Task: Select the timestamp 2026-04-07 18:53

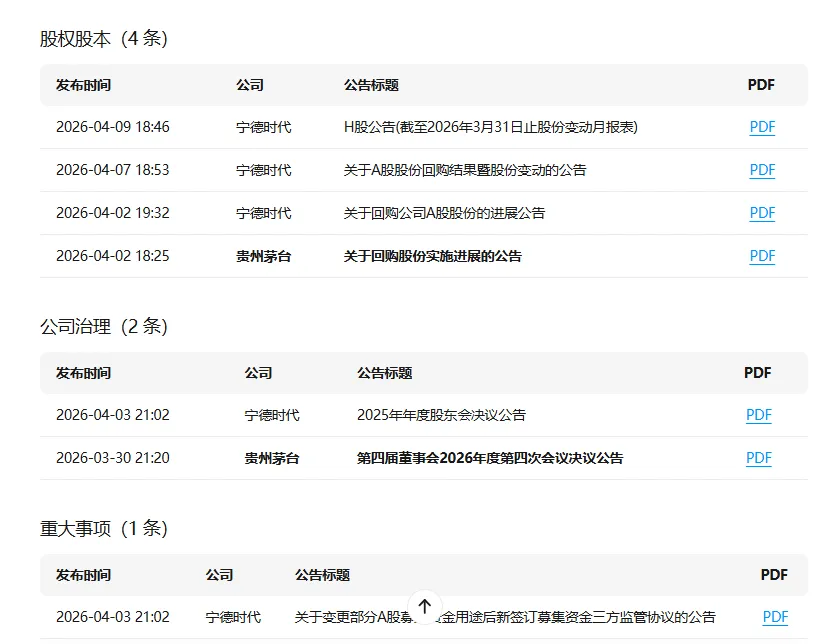Action: tap(113, 170)
